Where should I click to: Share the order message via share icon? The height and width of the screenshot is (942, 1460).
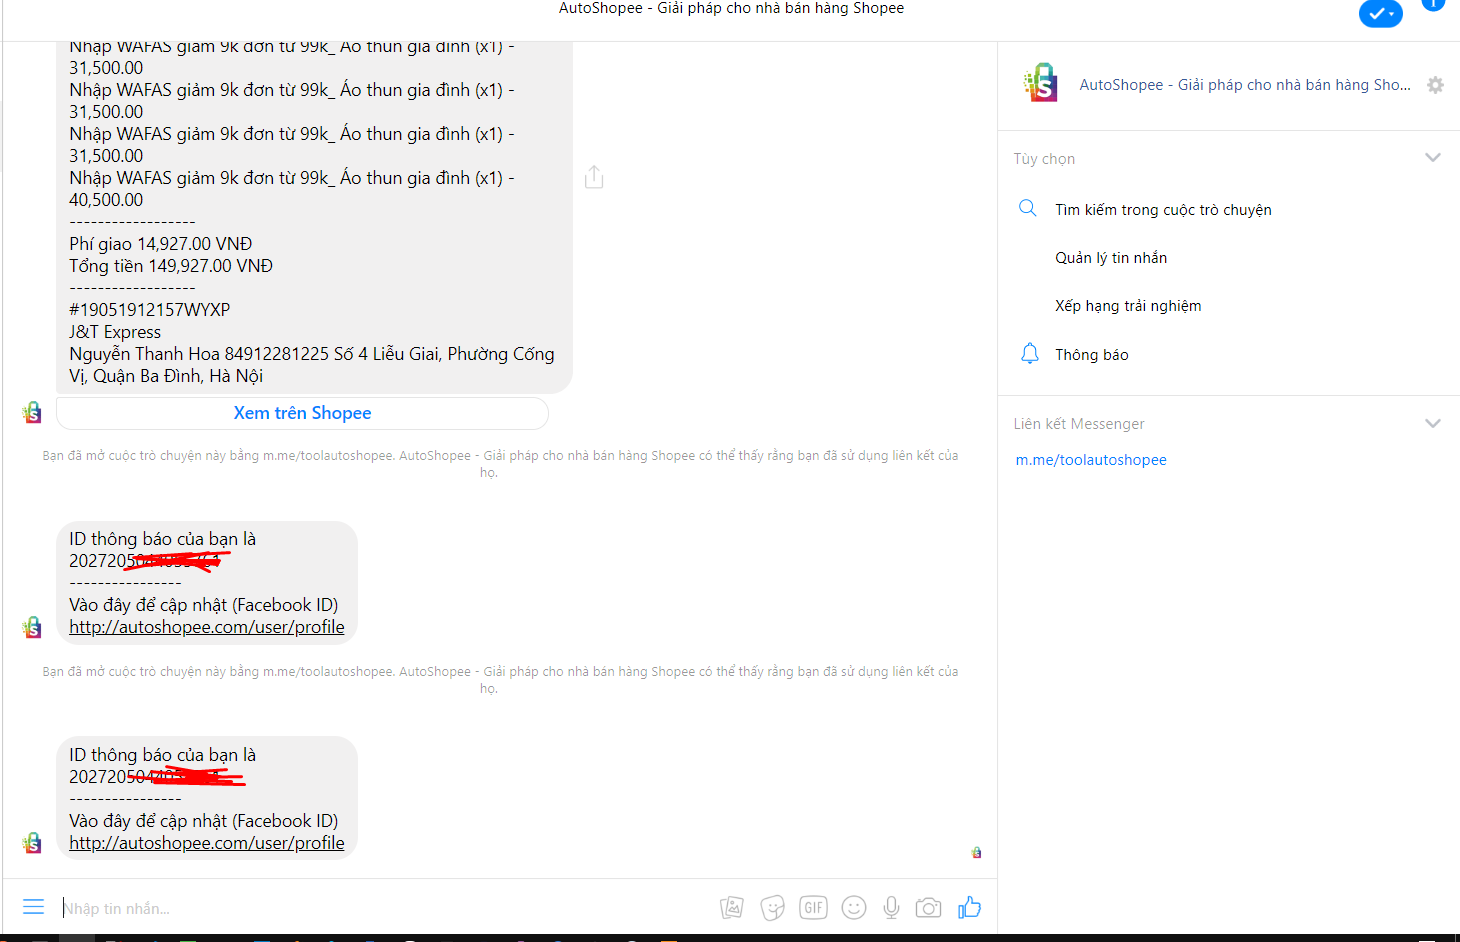[594, 177]
